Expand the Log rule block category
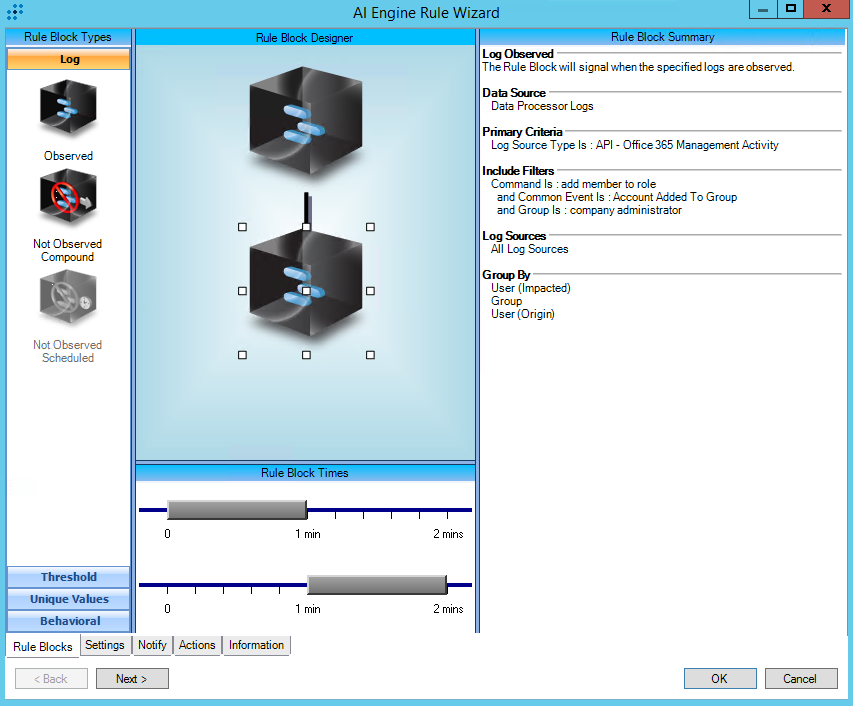Viewport: 853px width, 706px height. (68, 59)
